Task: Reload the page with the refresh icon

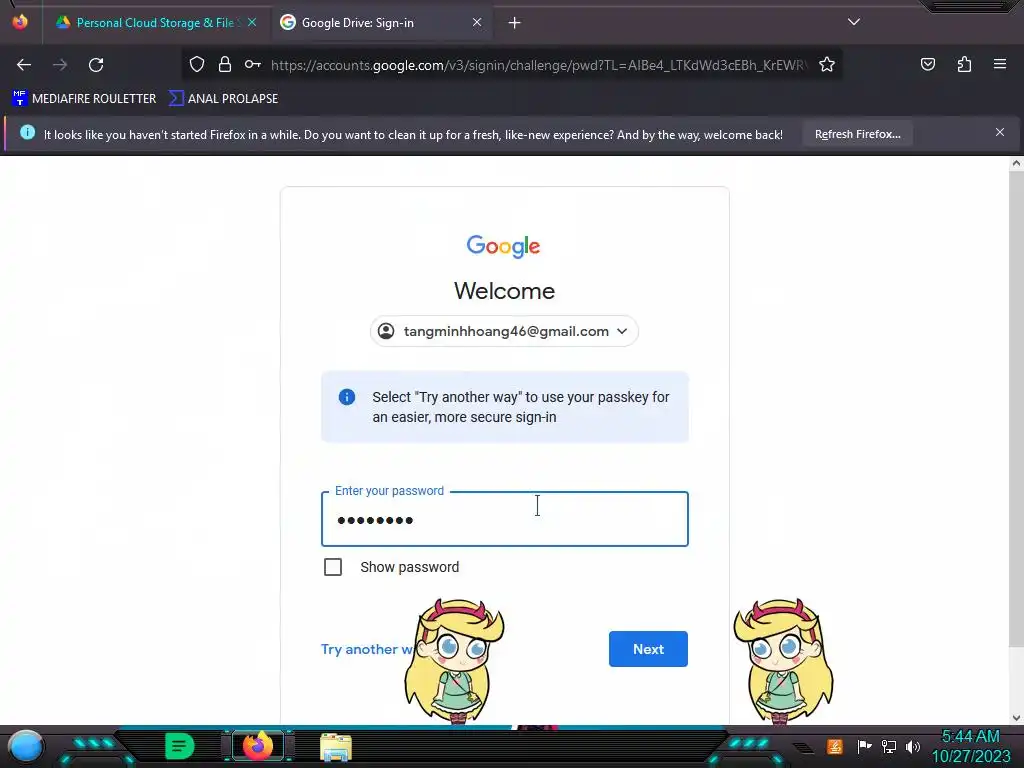Action: 96,65
